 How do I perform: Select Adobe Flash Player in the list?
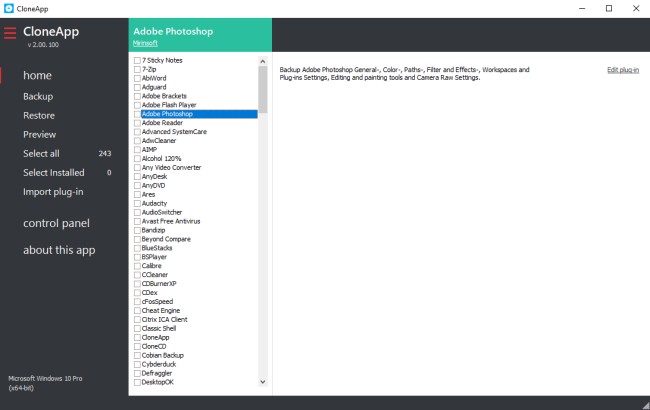[x=169, y=105]
